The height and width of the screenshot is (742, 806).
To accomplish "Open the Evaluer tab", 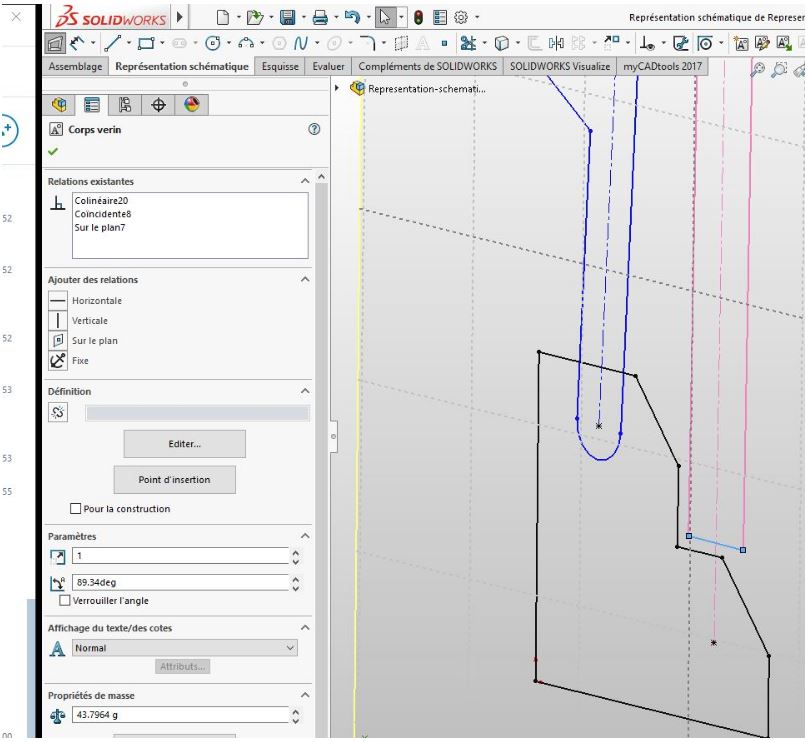I will pyautogui.click(x=328, y=66).
